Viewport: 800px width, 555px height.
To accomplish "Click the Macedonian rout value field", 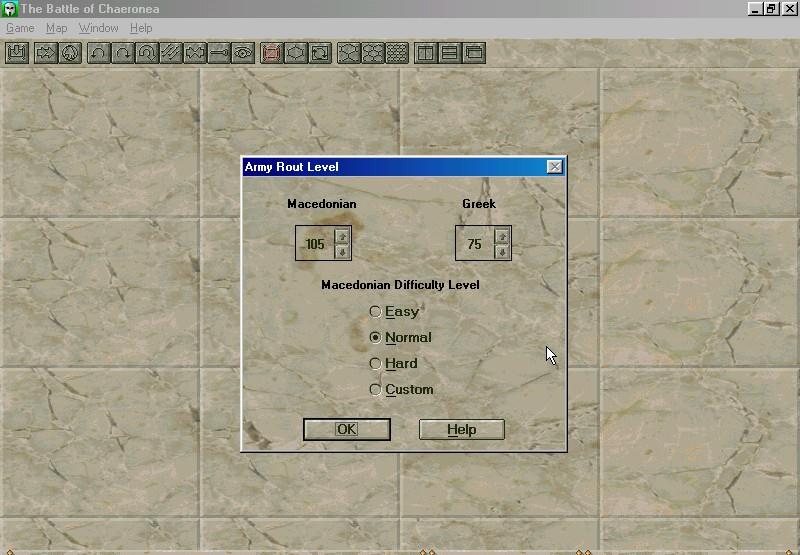I will point(316,244).
